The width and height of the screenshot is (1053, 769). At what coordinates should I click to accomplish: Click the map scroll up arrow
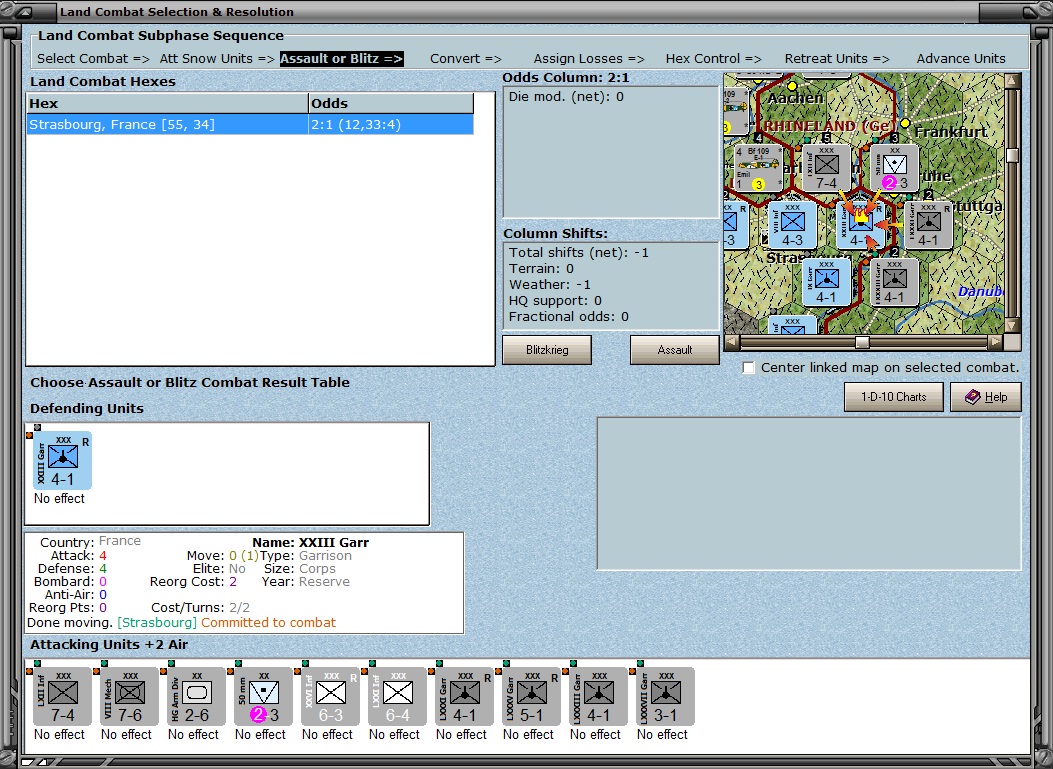pos(1012,81)
